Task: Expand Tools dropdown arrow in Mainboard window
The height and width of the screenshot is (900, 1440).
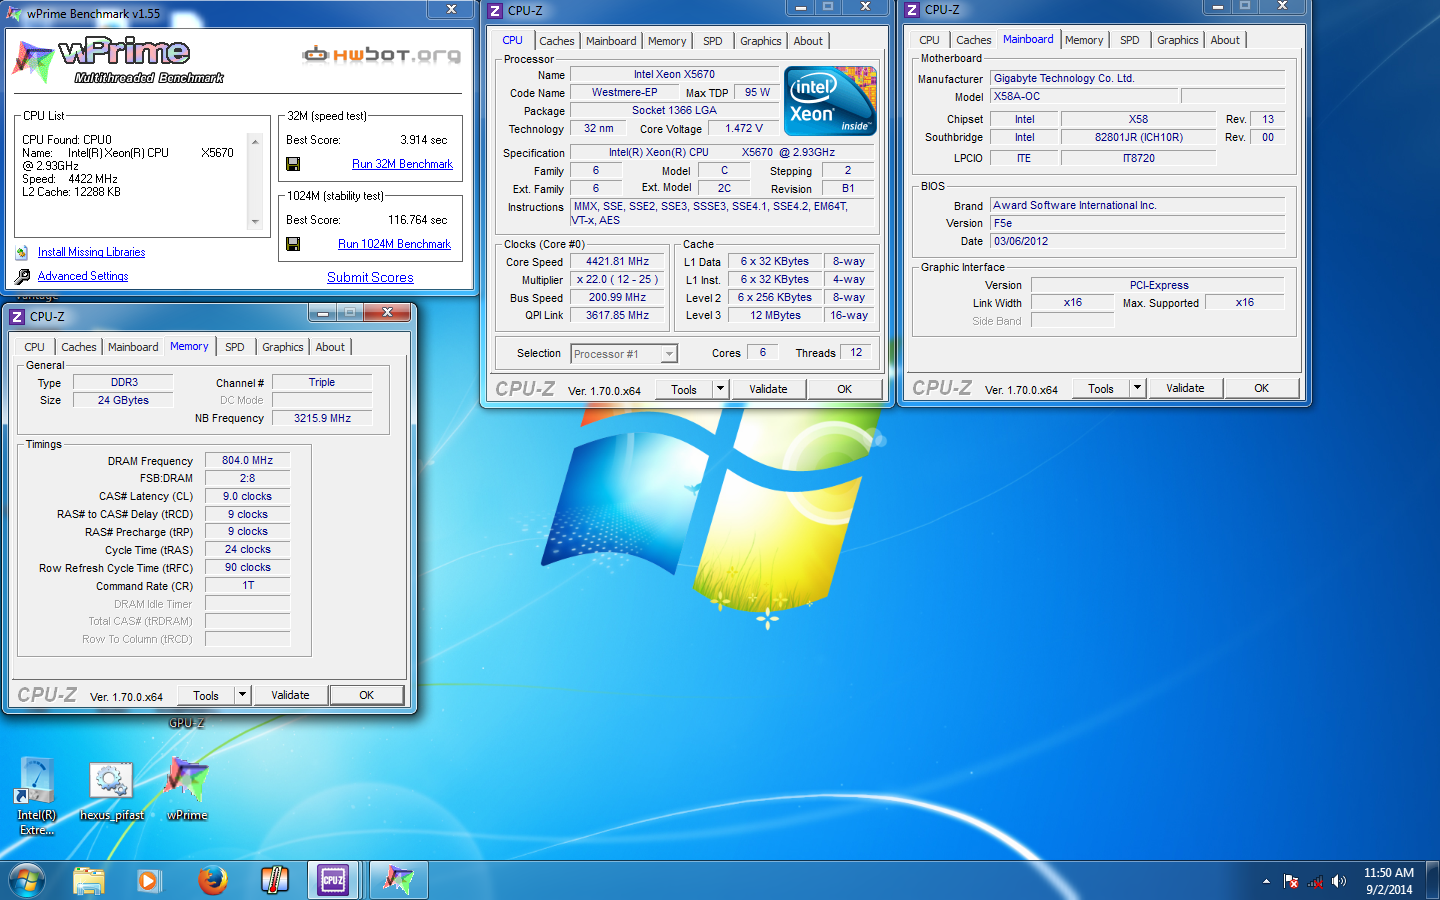Action: (x=1137, y=388)
